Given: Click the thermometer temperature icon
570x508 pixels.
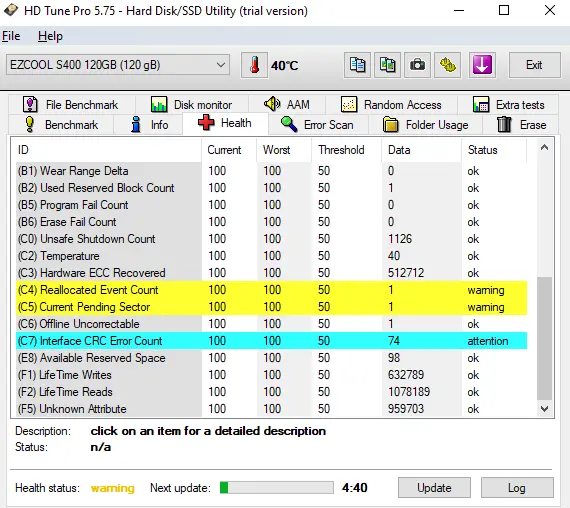Looking at the screenshot, I should pos(254,65).
